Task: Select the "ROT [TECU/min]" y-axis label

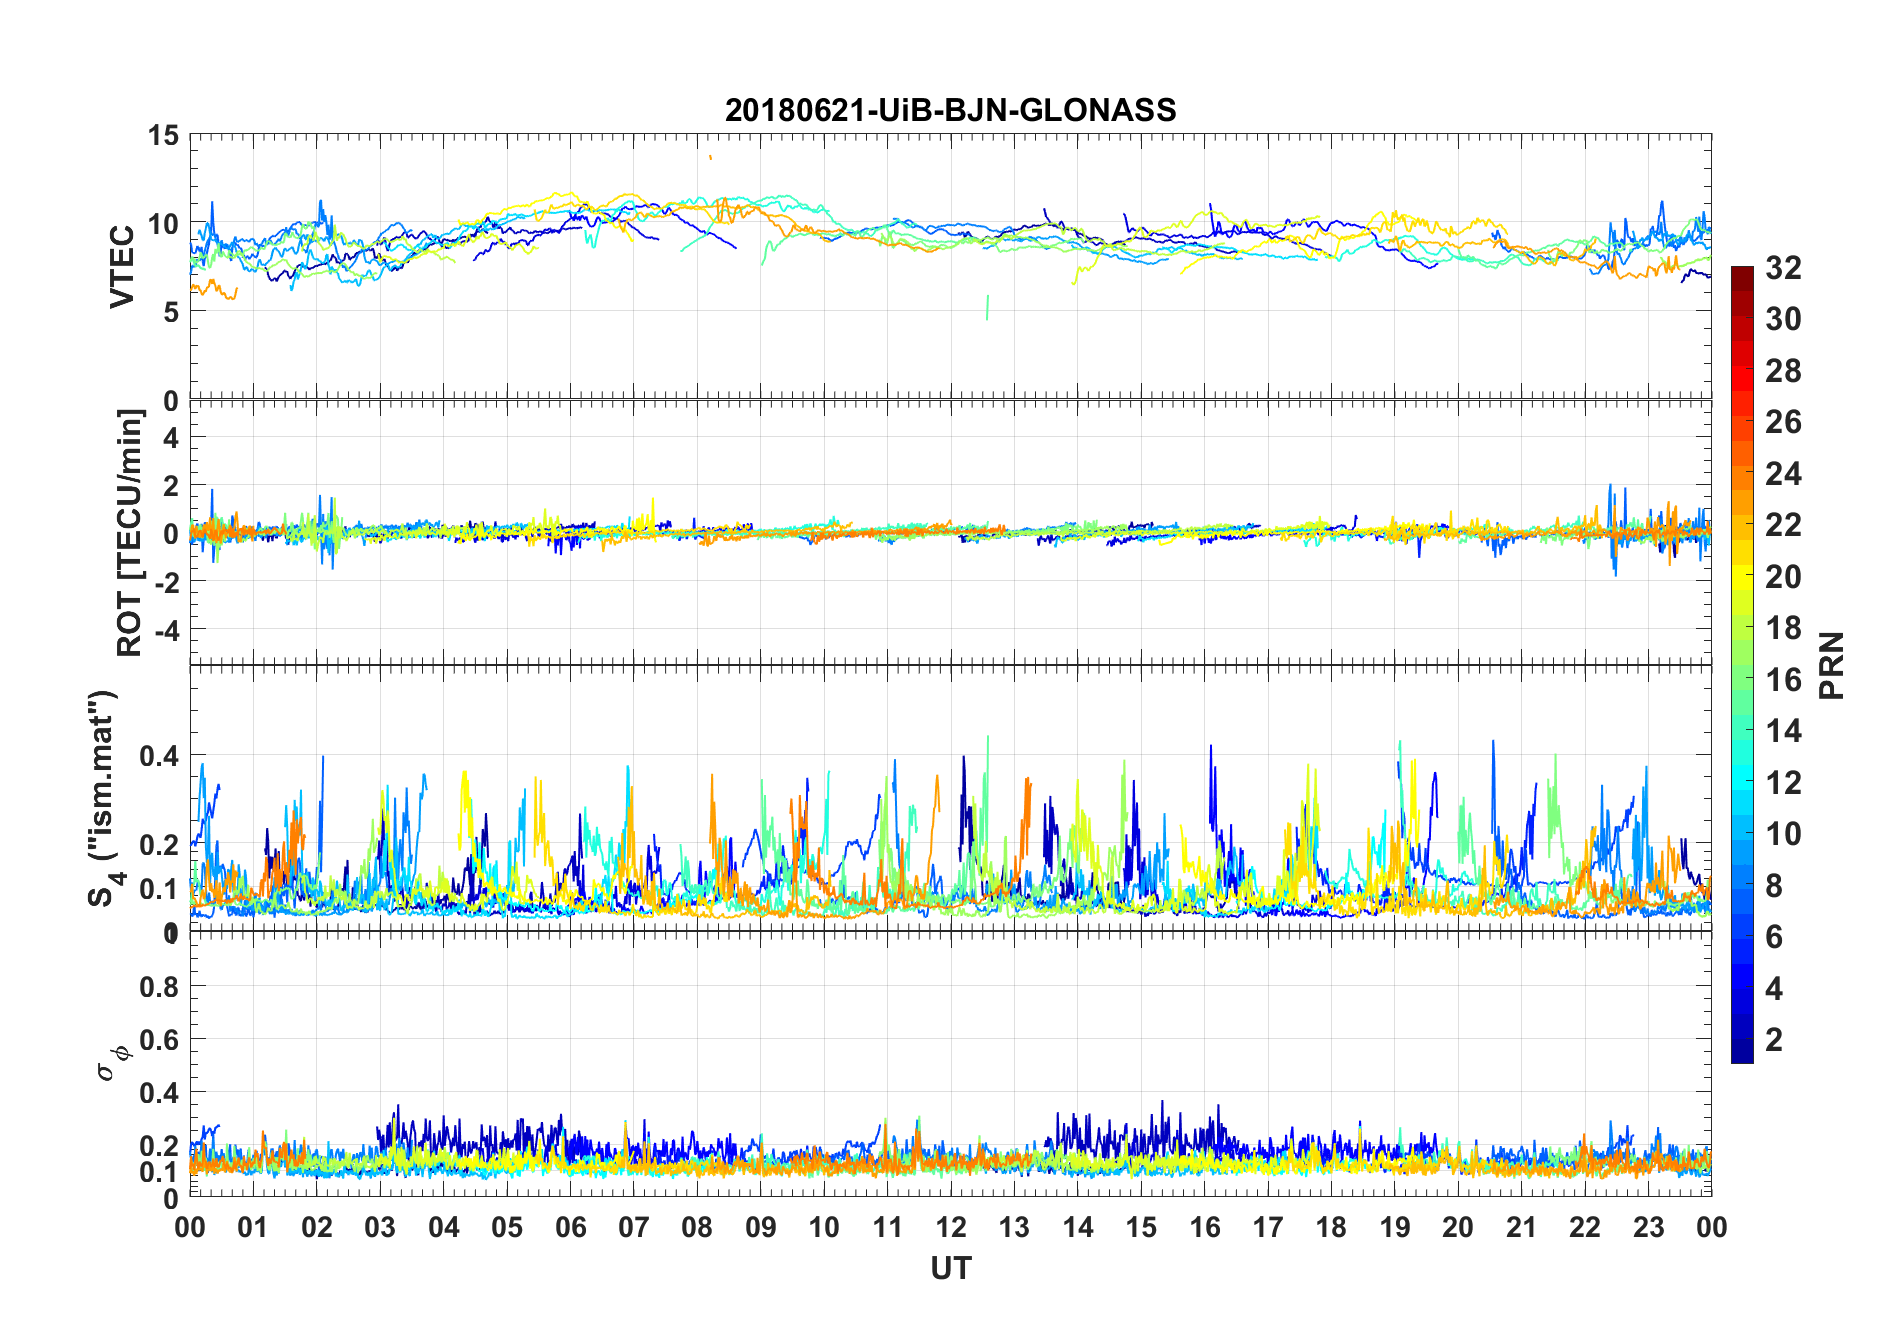Action: point(129,533)
